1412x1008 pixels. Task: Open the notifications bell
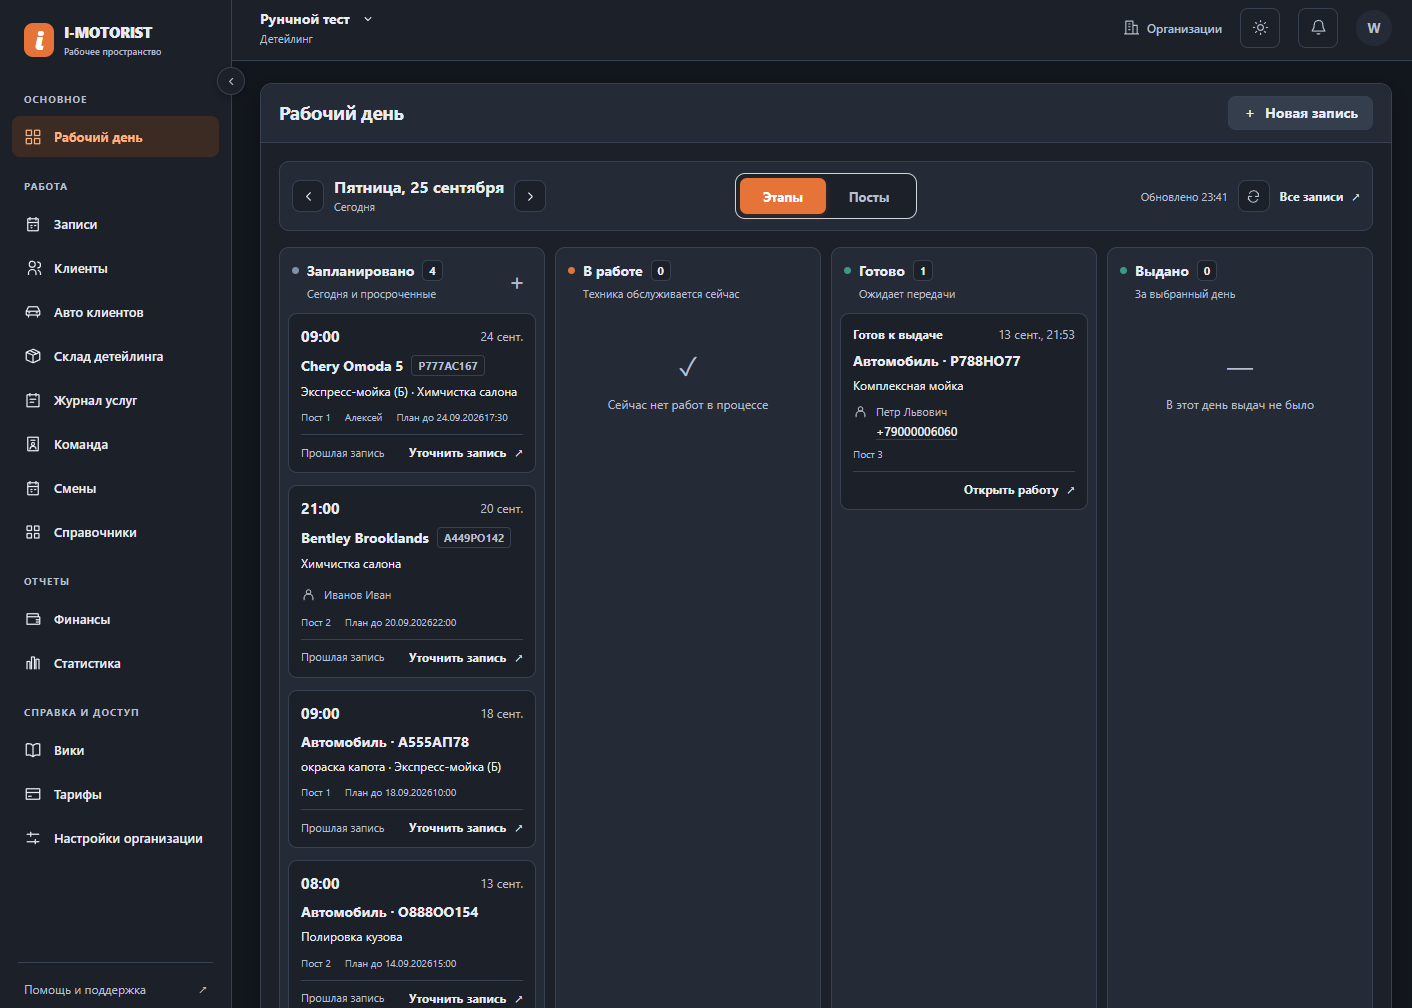(1318, 28)
